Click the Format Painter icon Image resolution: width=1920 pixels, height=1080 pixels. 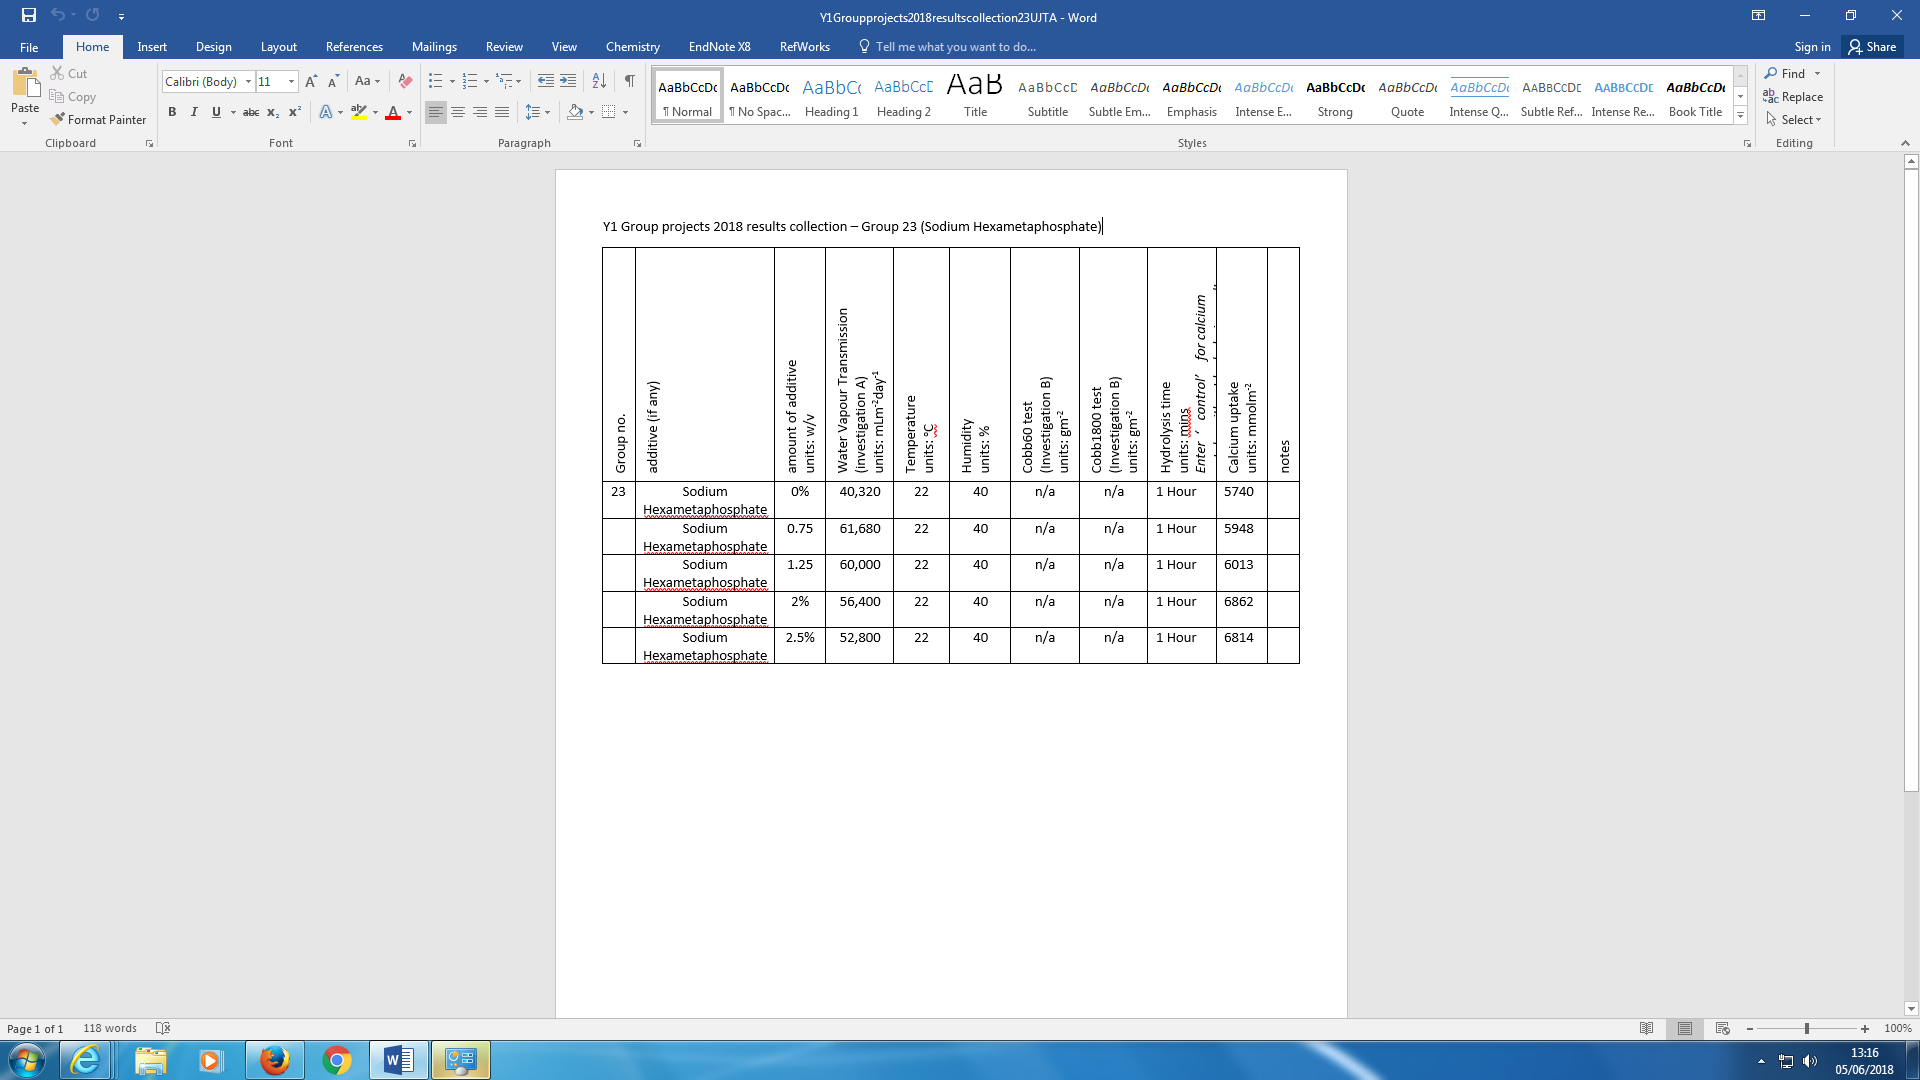click(59, 119)
